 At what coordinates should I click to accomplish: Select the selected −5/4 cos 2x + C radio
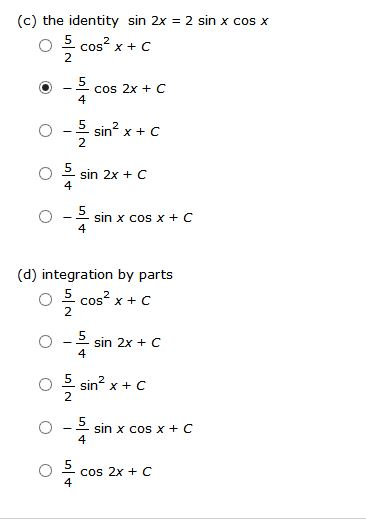(x=46, y=88)
